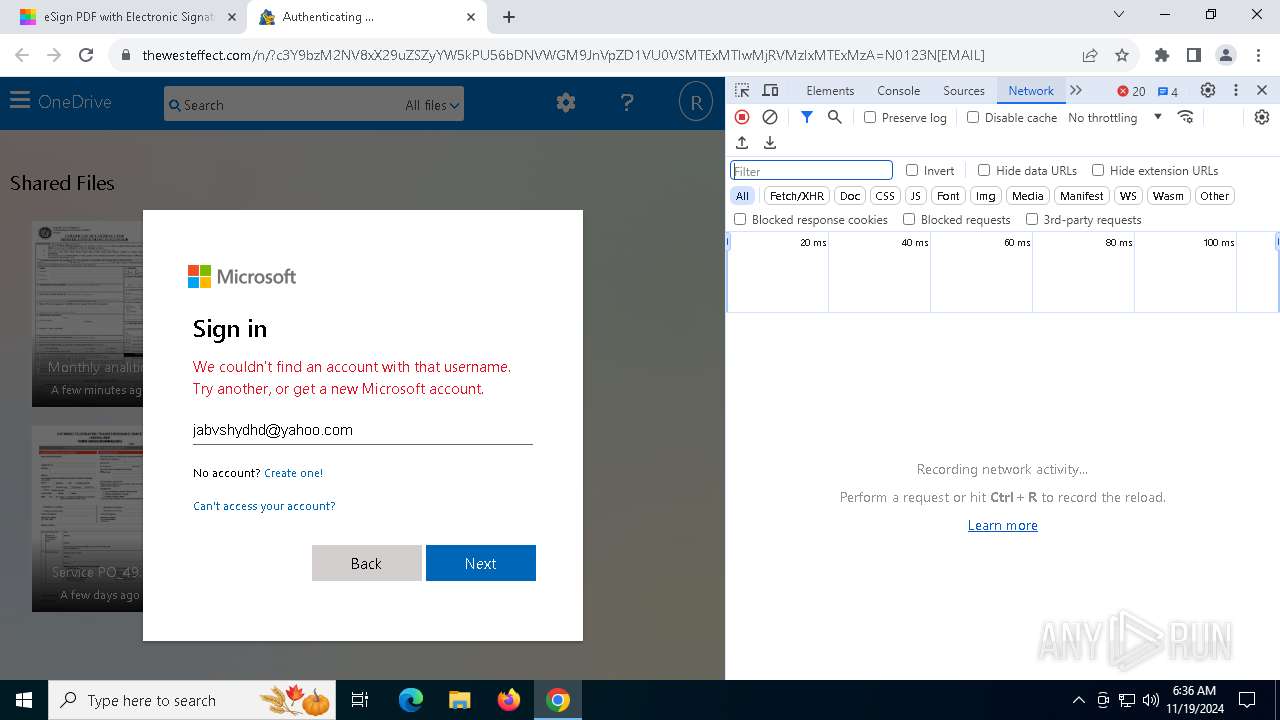Open Chrome profile icon

click(x=1226, y=55)
